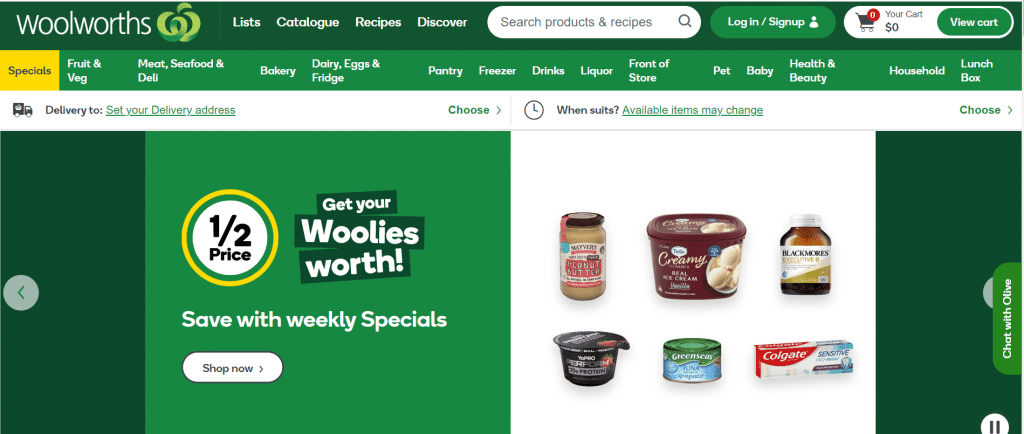Click the View cart button
The image size is (1024, 434).
coord(974,22)
